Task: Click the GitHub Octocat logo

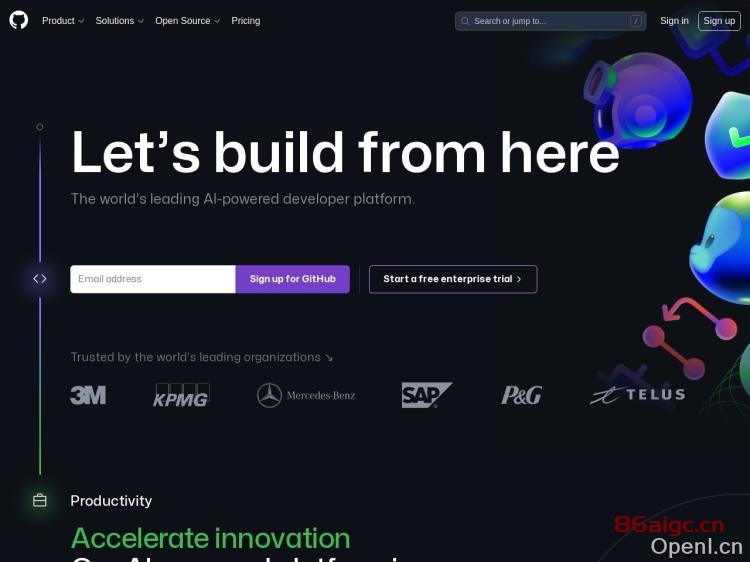Action: coord(19,21)
